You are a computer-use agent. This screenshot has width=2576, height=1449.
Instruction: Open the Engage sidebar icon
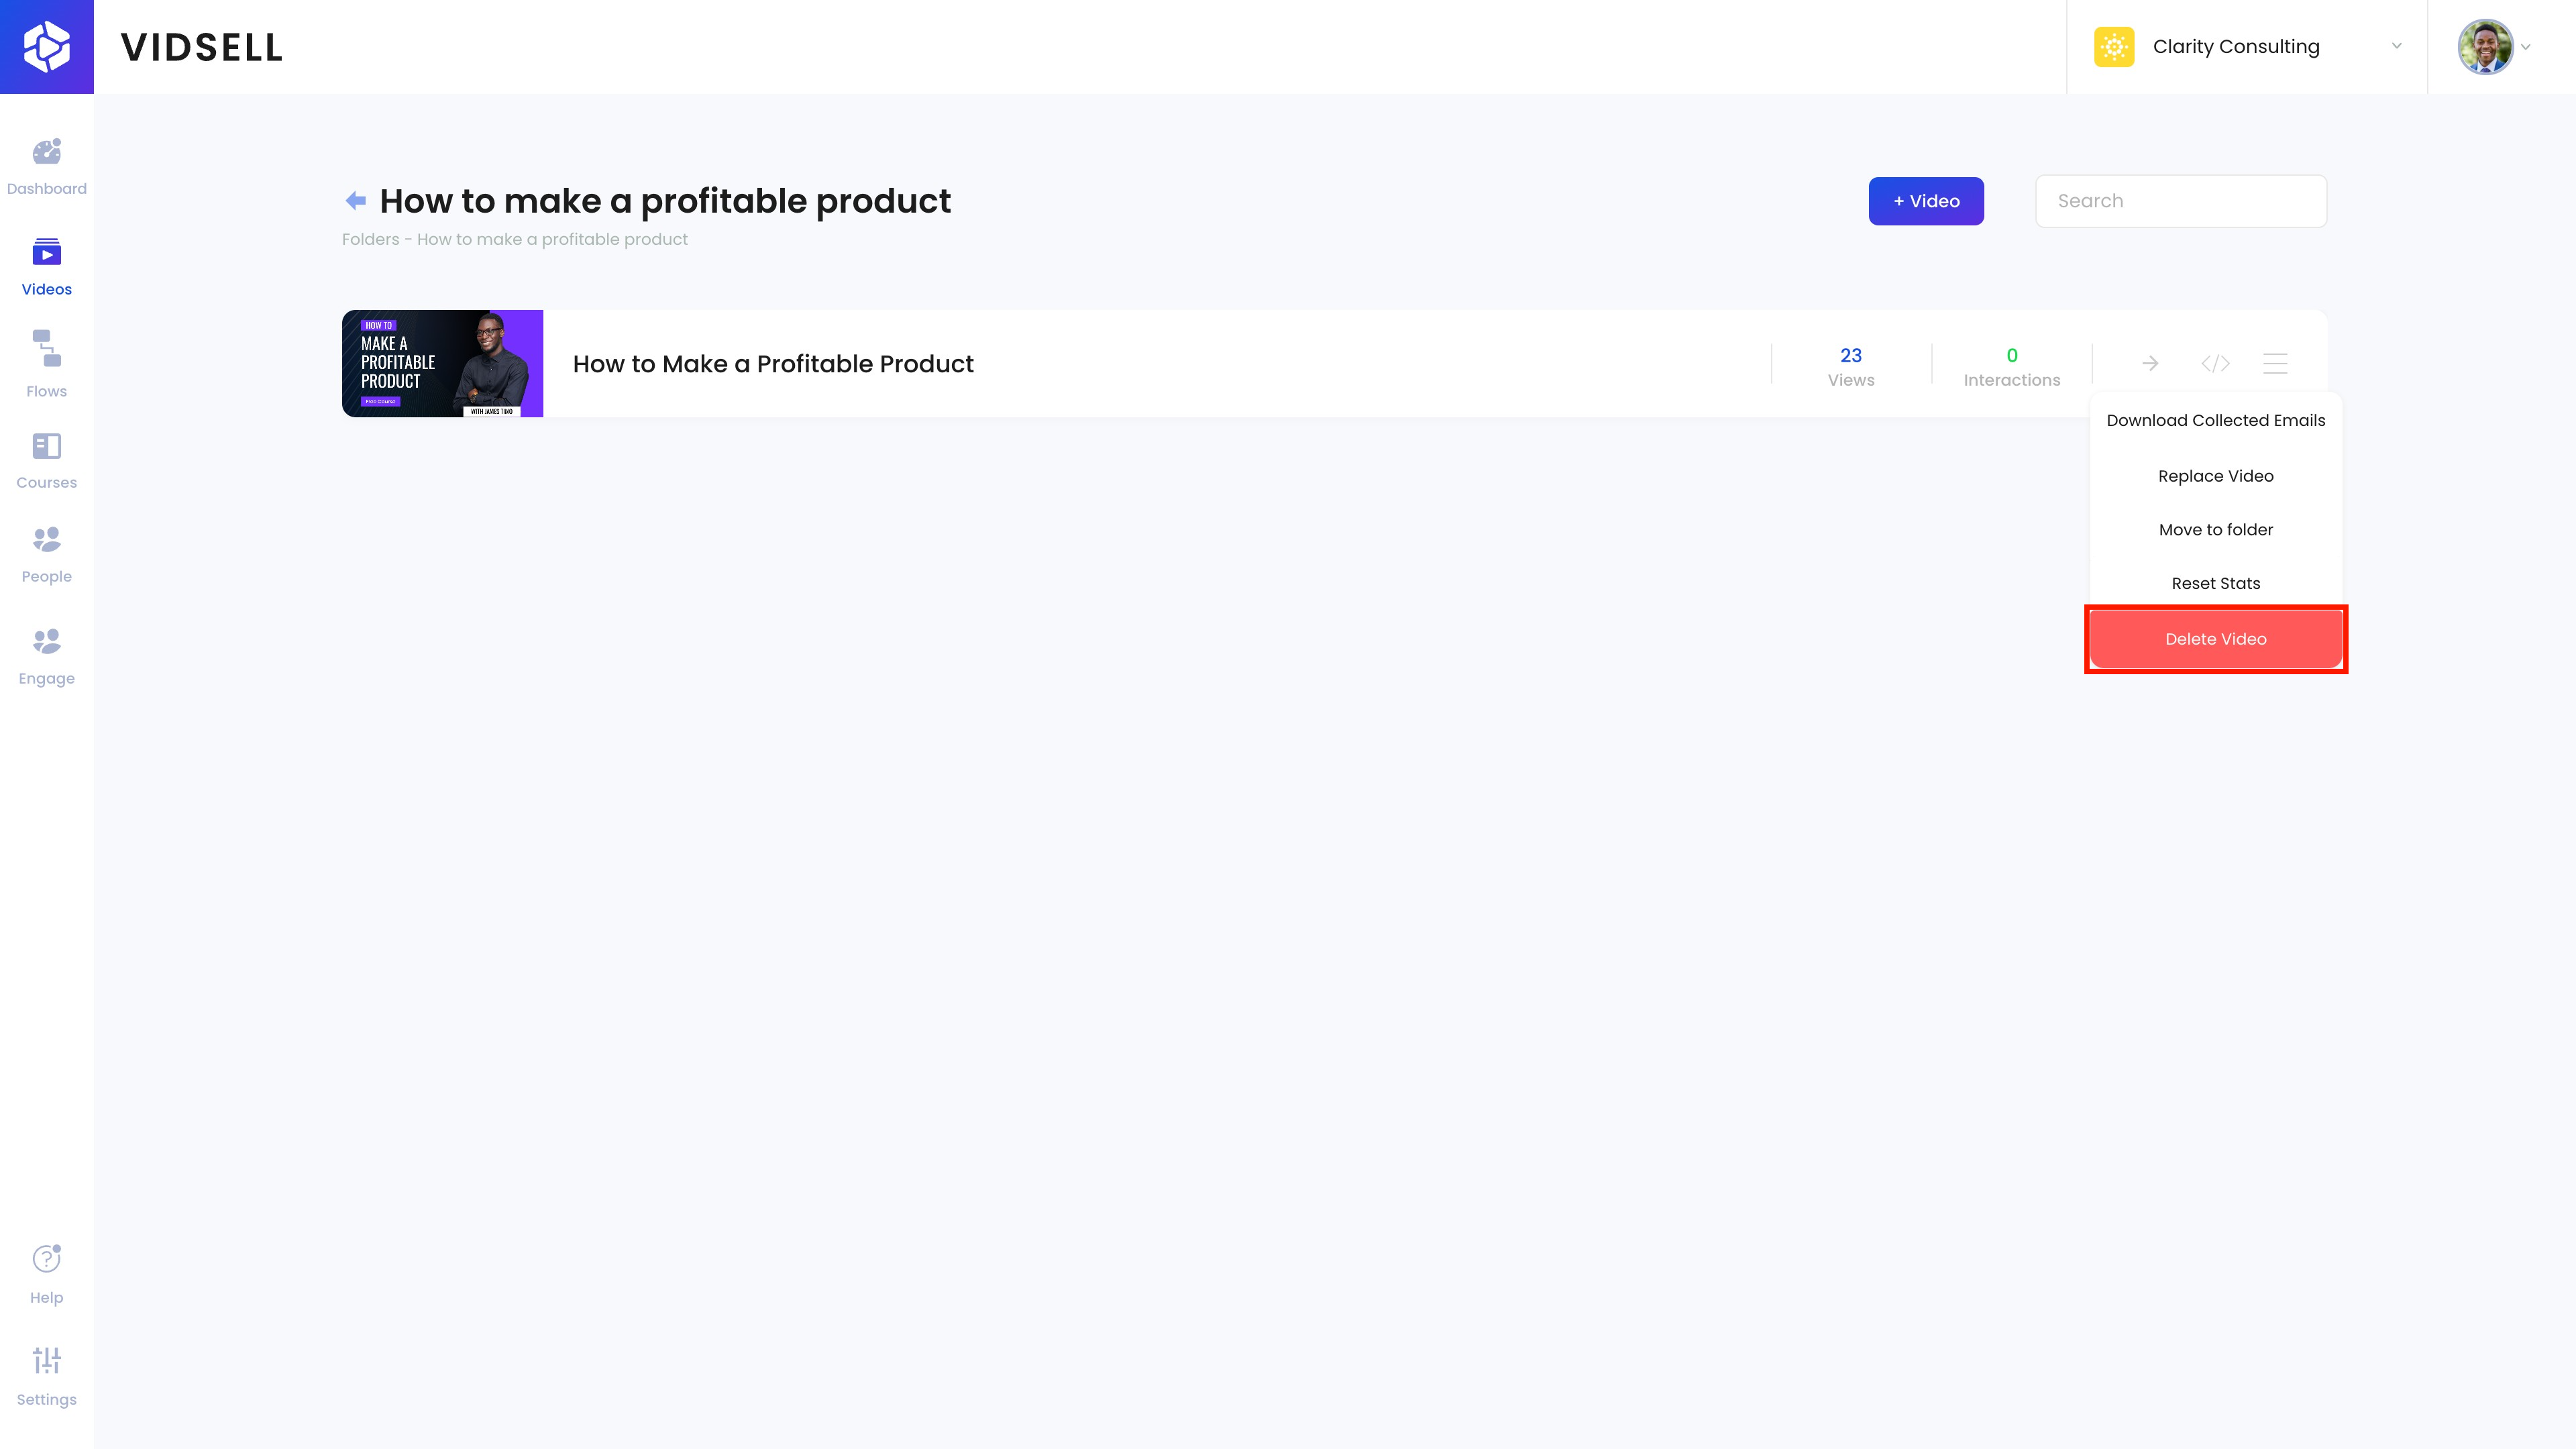point(47,641)
